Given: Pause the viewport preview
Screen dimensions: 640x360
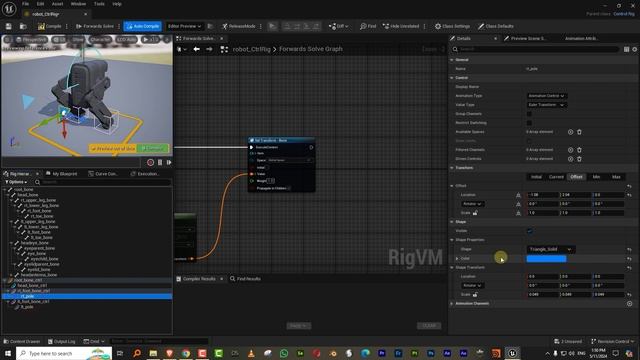Looking at the screenshot, I should [x=160, y=162].
